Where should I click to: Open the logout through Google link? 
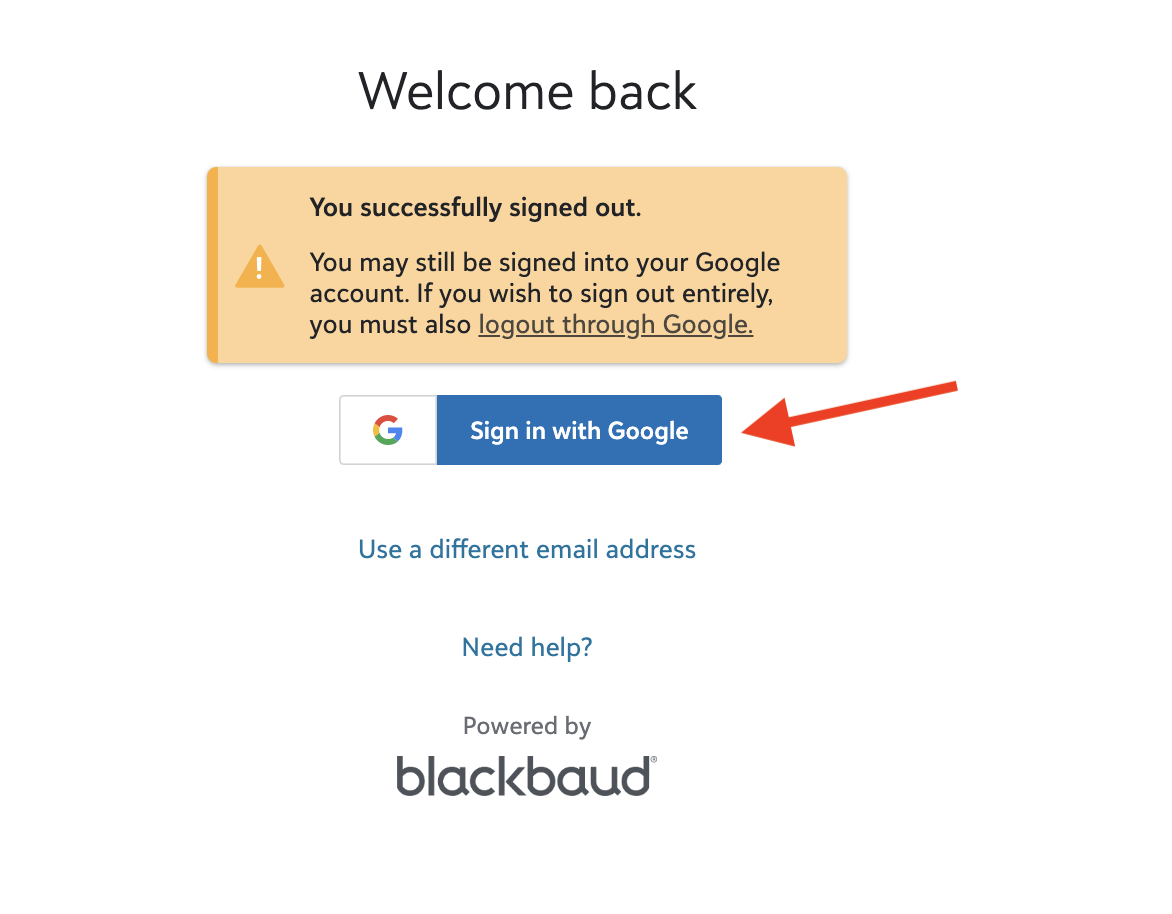tap(615, 324)
